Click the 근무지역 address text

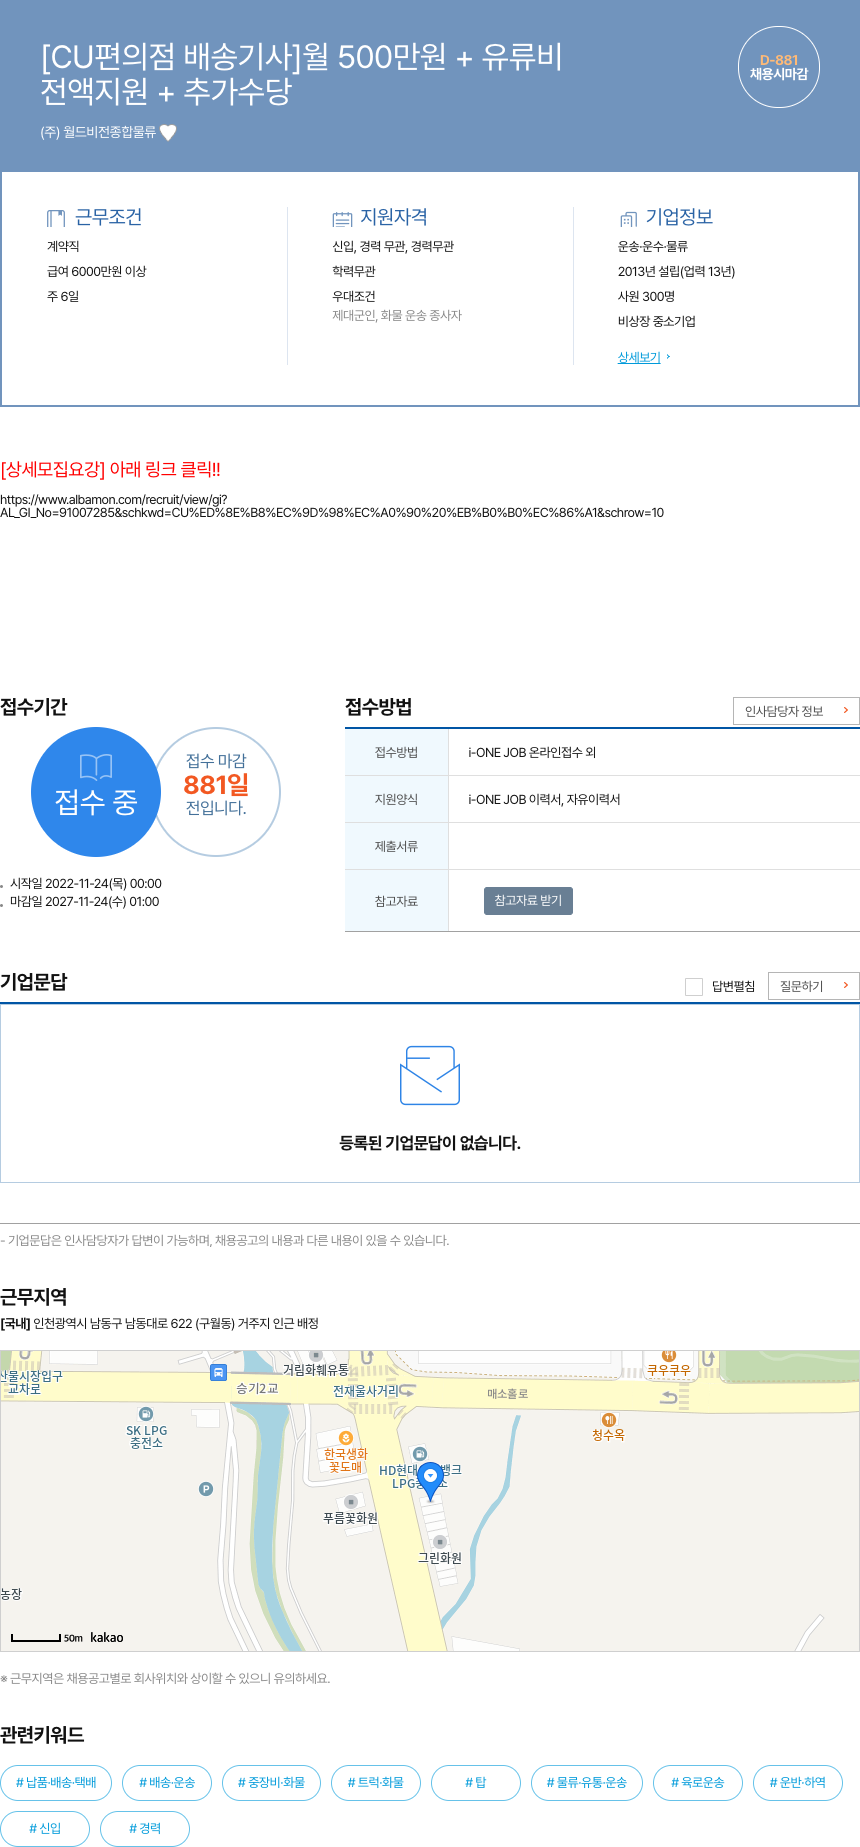(159, 1323)
